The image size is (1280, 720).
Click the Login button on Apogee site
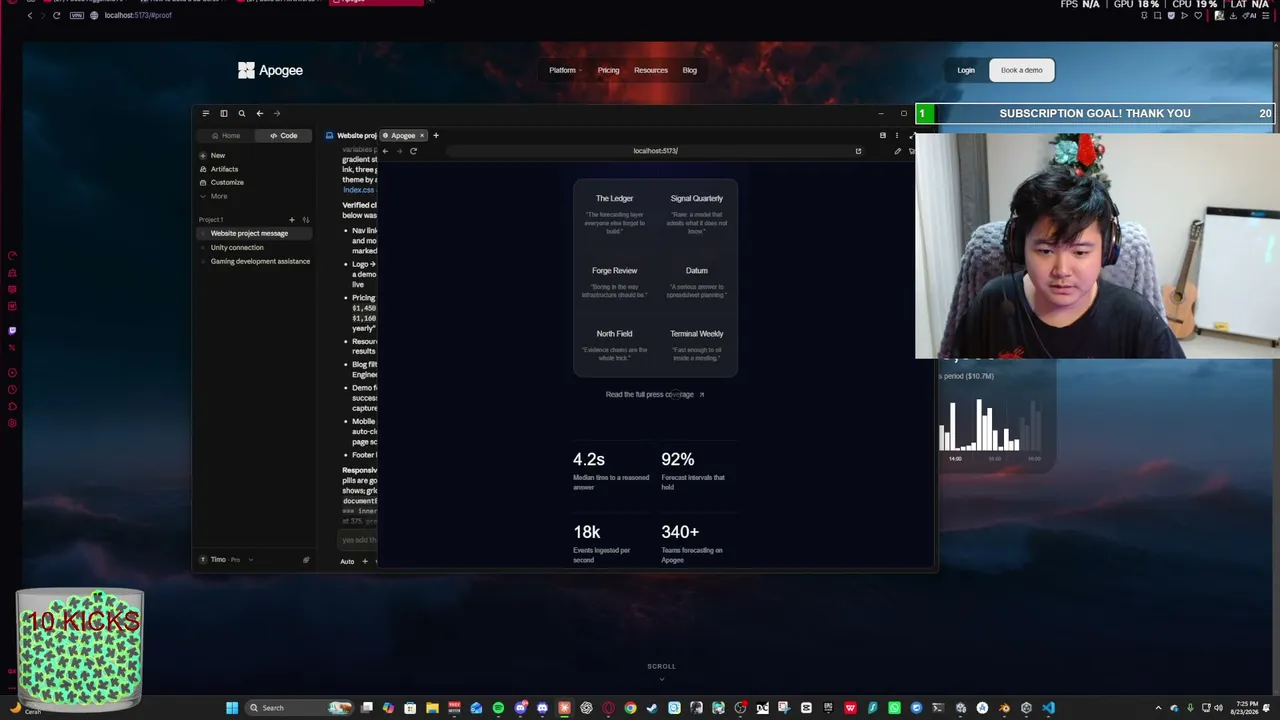point(966,70)
